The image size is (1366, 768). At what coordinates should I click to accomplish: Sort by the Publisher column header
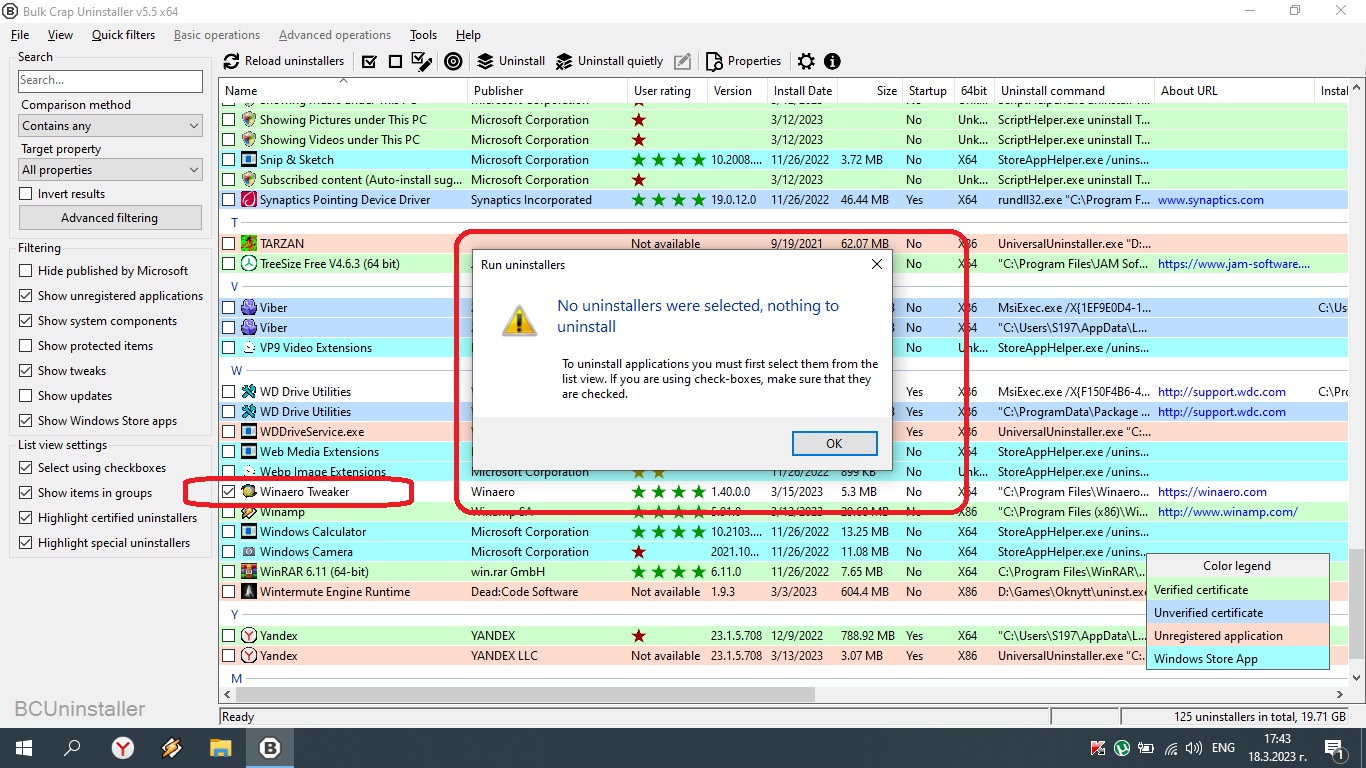tap(548, 91)
